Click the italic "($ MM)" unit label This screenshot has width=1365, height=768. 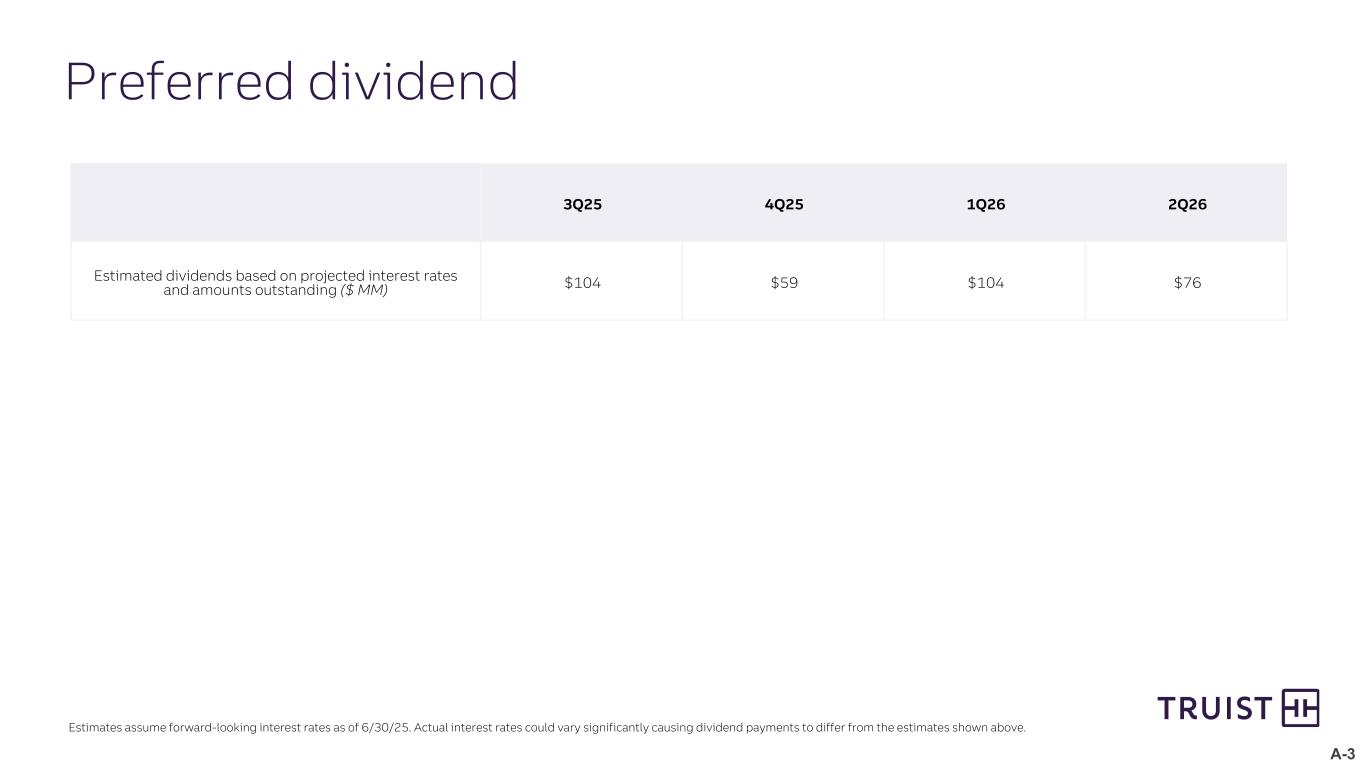click(x=363, y=291)
